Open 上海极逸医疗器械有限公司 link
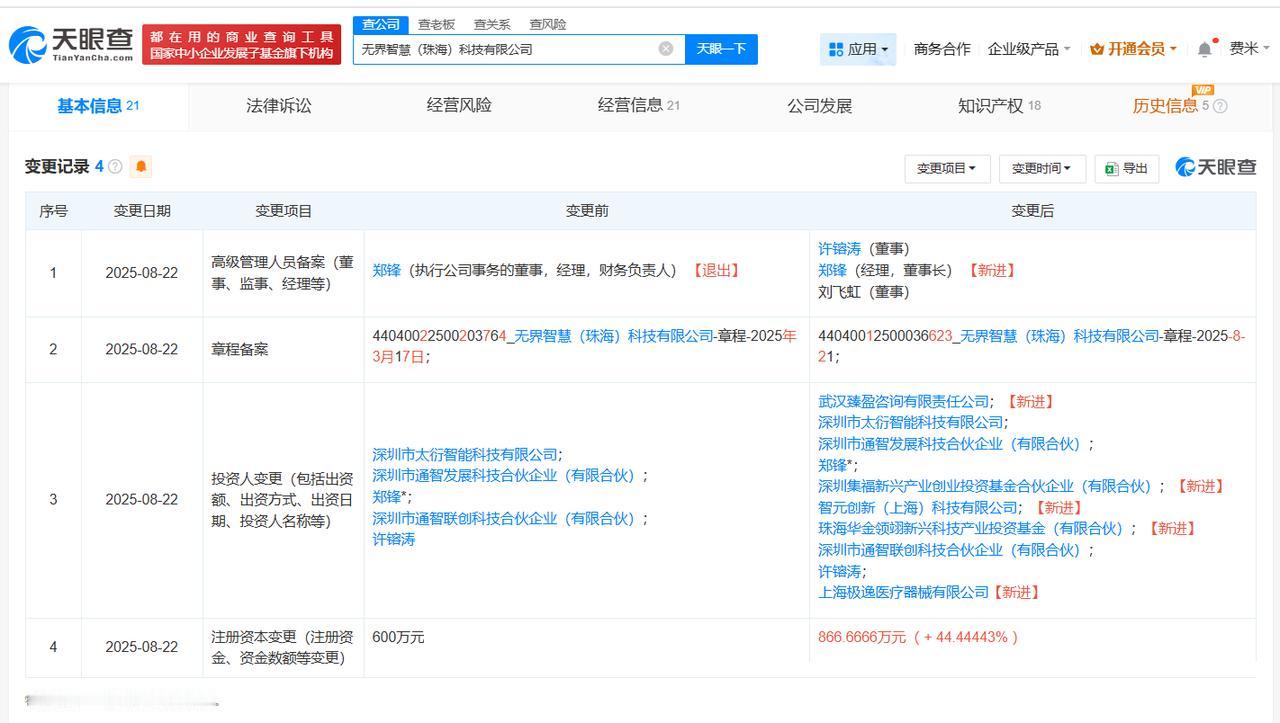The height and width of the screenshot is (723, 1280). [x=903, y=592]
